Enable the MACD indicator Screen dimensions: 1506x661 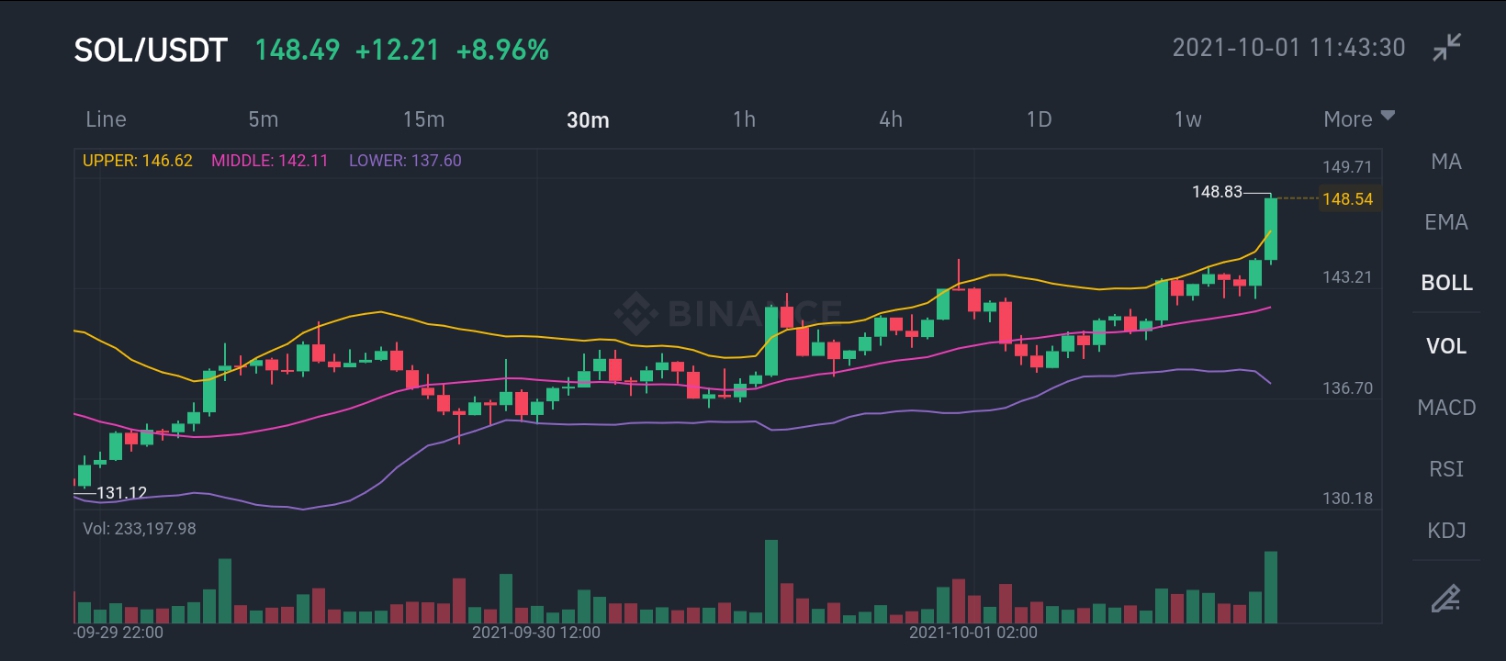(x=1446, y=407)
